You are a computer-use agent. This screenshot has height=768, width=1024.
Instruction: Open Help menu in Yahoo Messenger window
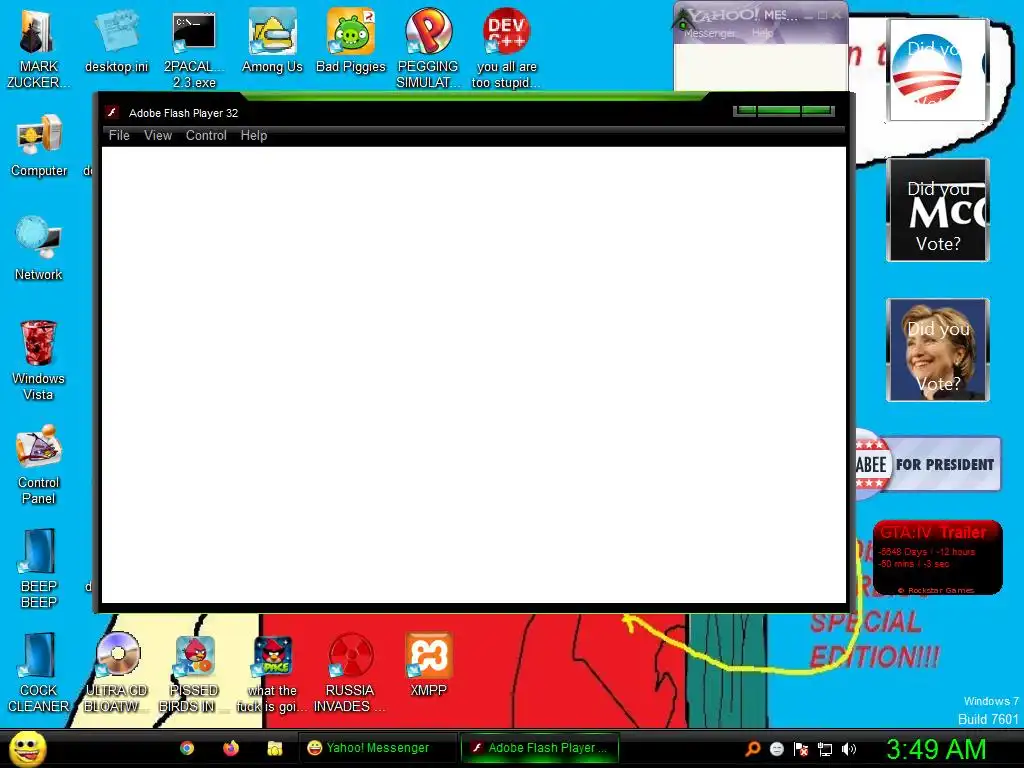point(762,33)
